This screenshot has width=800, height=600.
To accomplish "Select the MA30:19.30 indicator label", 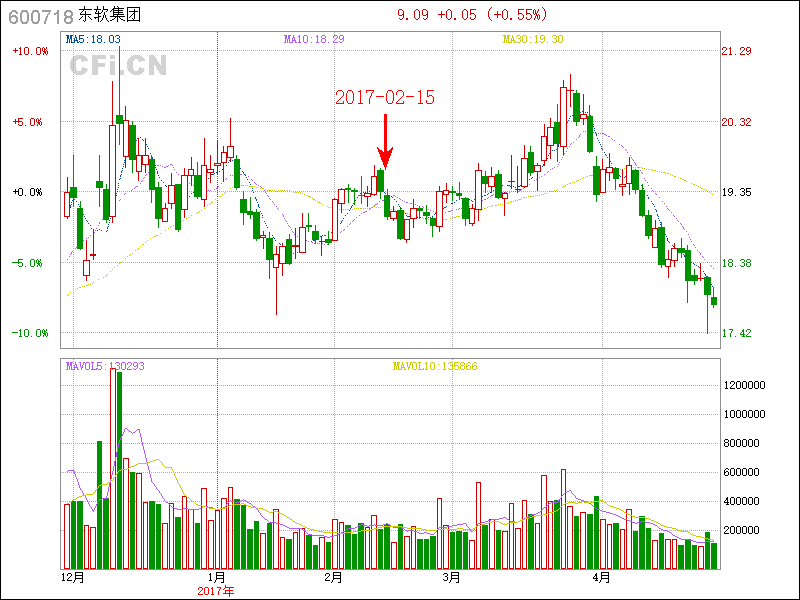I will click(x=533, y=39).
